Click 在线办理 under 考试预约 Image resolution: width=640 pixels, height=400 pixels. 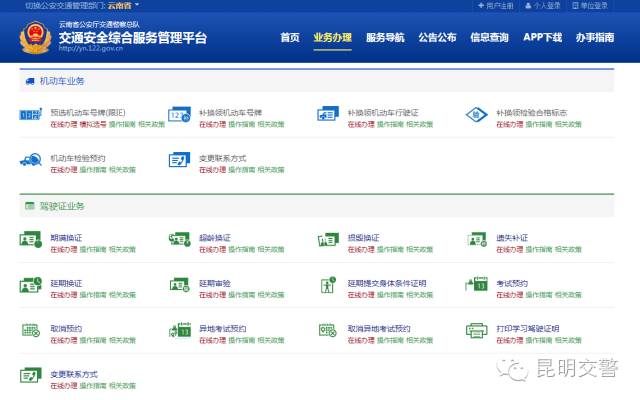pyautogui.click(x=509, y=294)
